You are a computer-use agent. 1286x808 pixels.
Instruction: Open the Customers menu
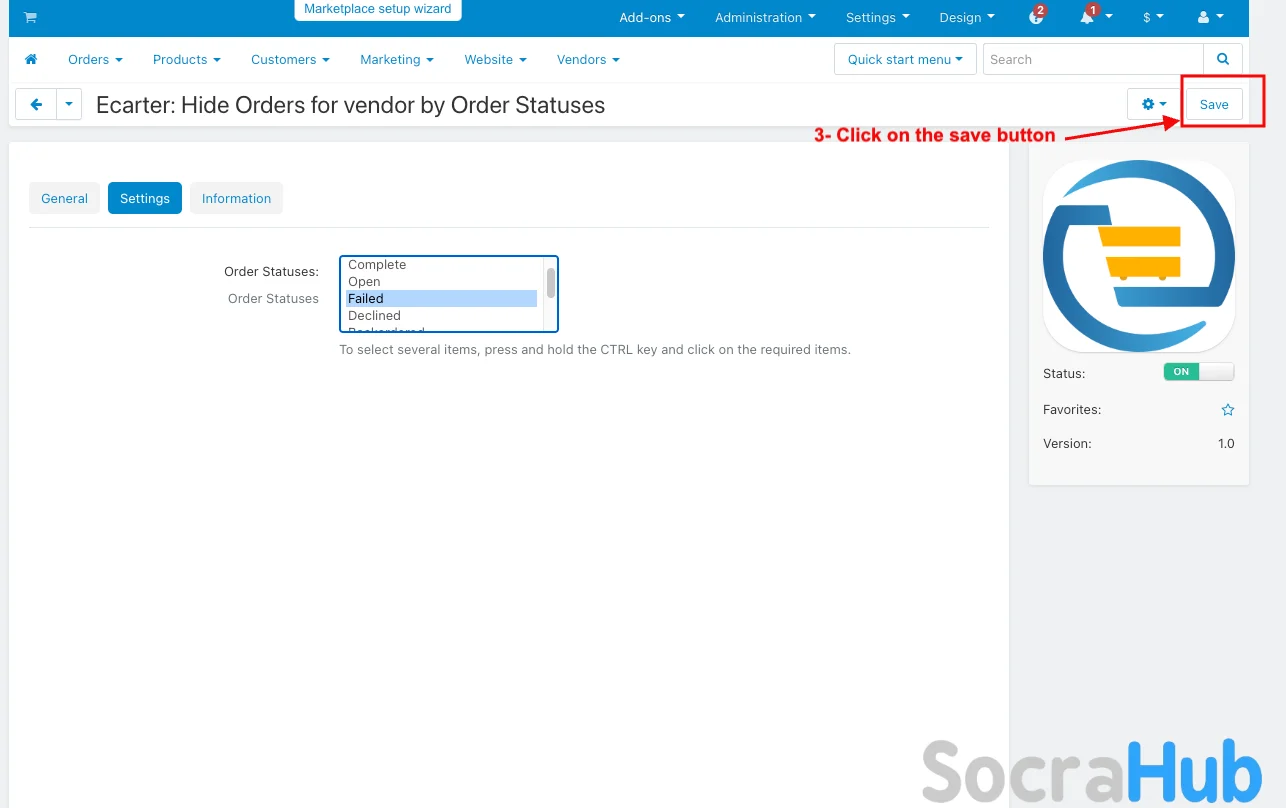pos(290,59)
